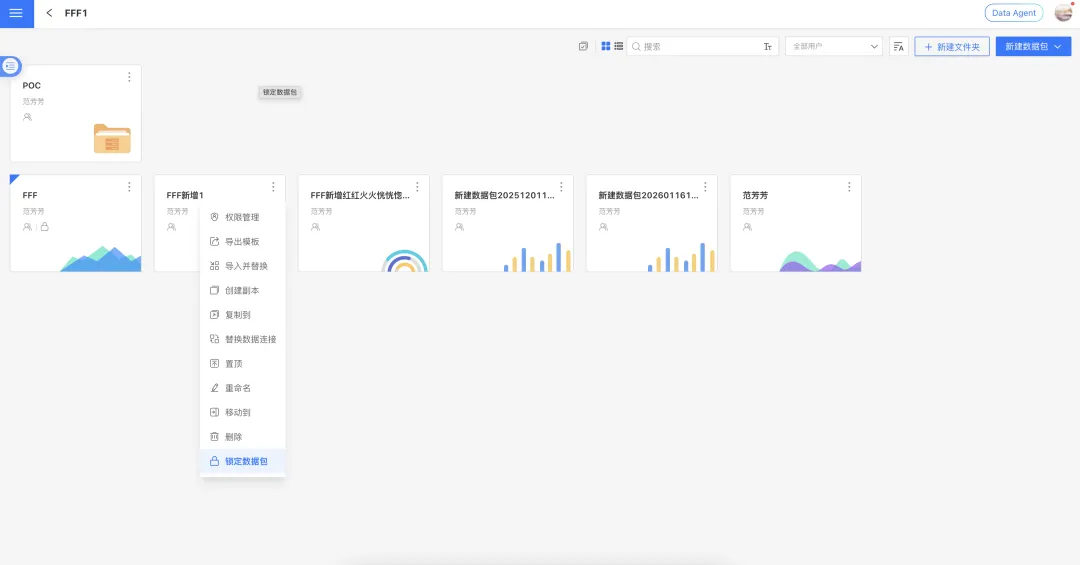
Task: Choose 权限管理 in the context menu
Action: click(242, 217)
